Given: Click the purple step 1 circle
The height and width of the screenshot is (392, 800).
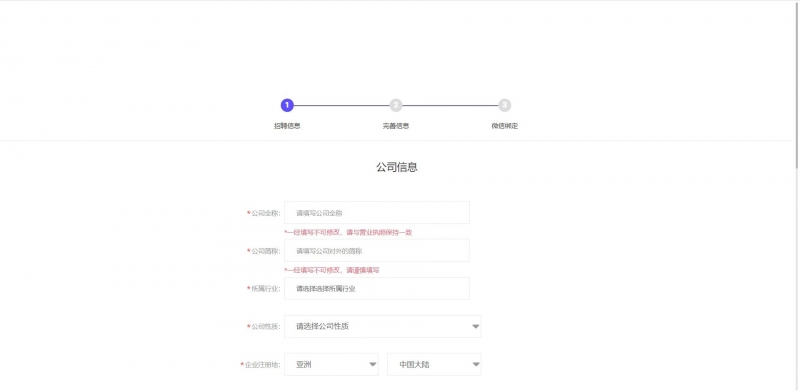Looking at the screenshot, I should tap(287, 105).
